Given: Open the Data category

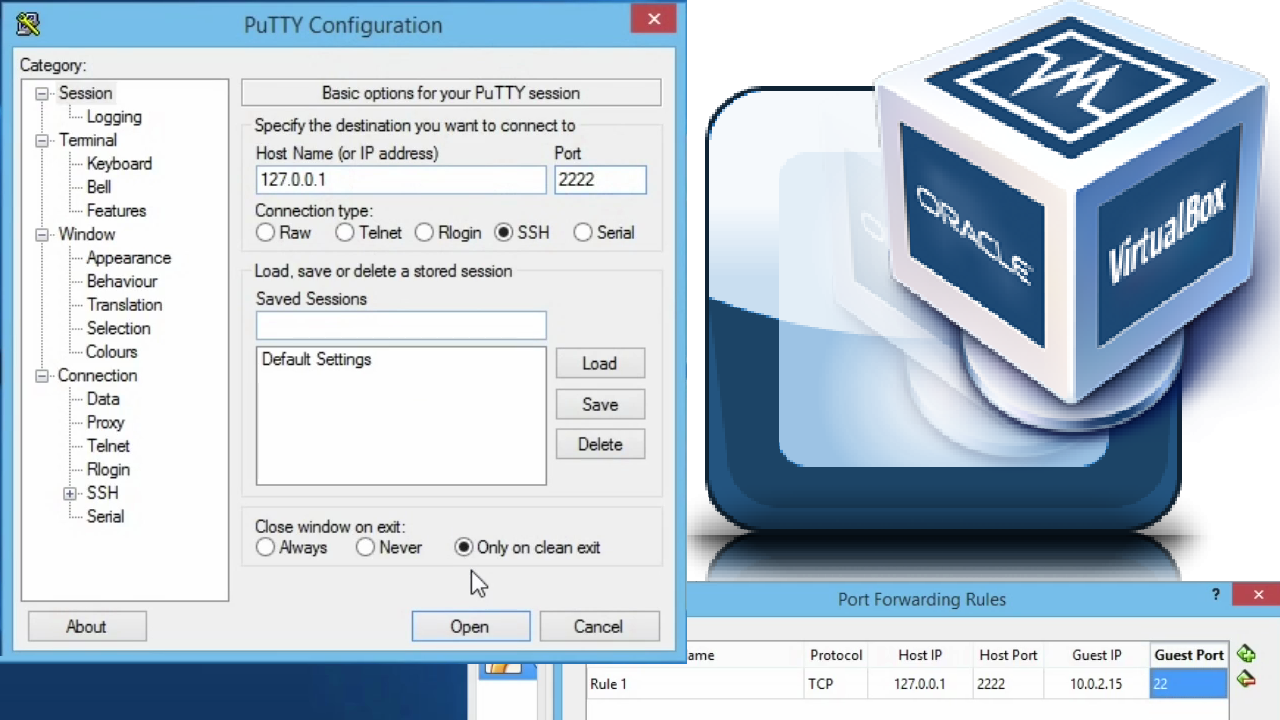Looking at the screenshot, I should (x=103, y=399).
